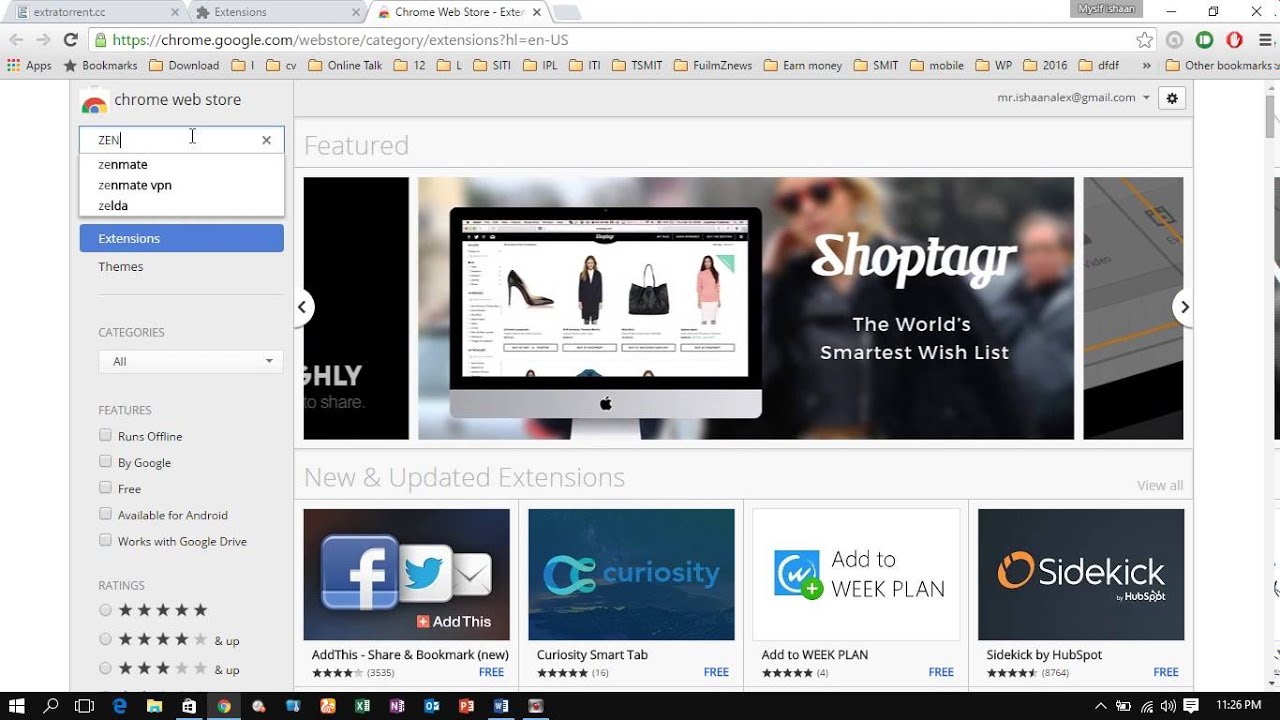Click the browser back arrow
The height and width of the screenshot is (720, 1280).
(16, 40)
